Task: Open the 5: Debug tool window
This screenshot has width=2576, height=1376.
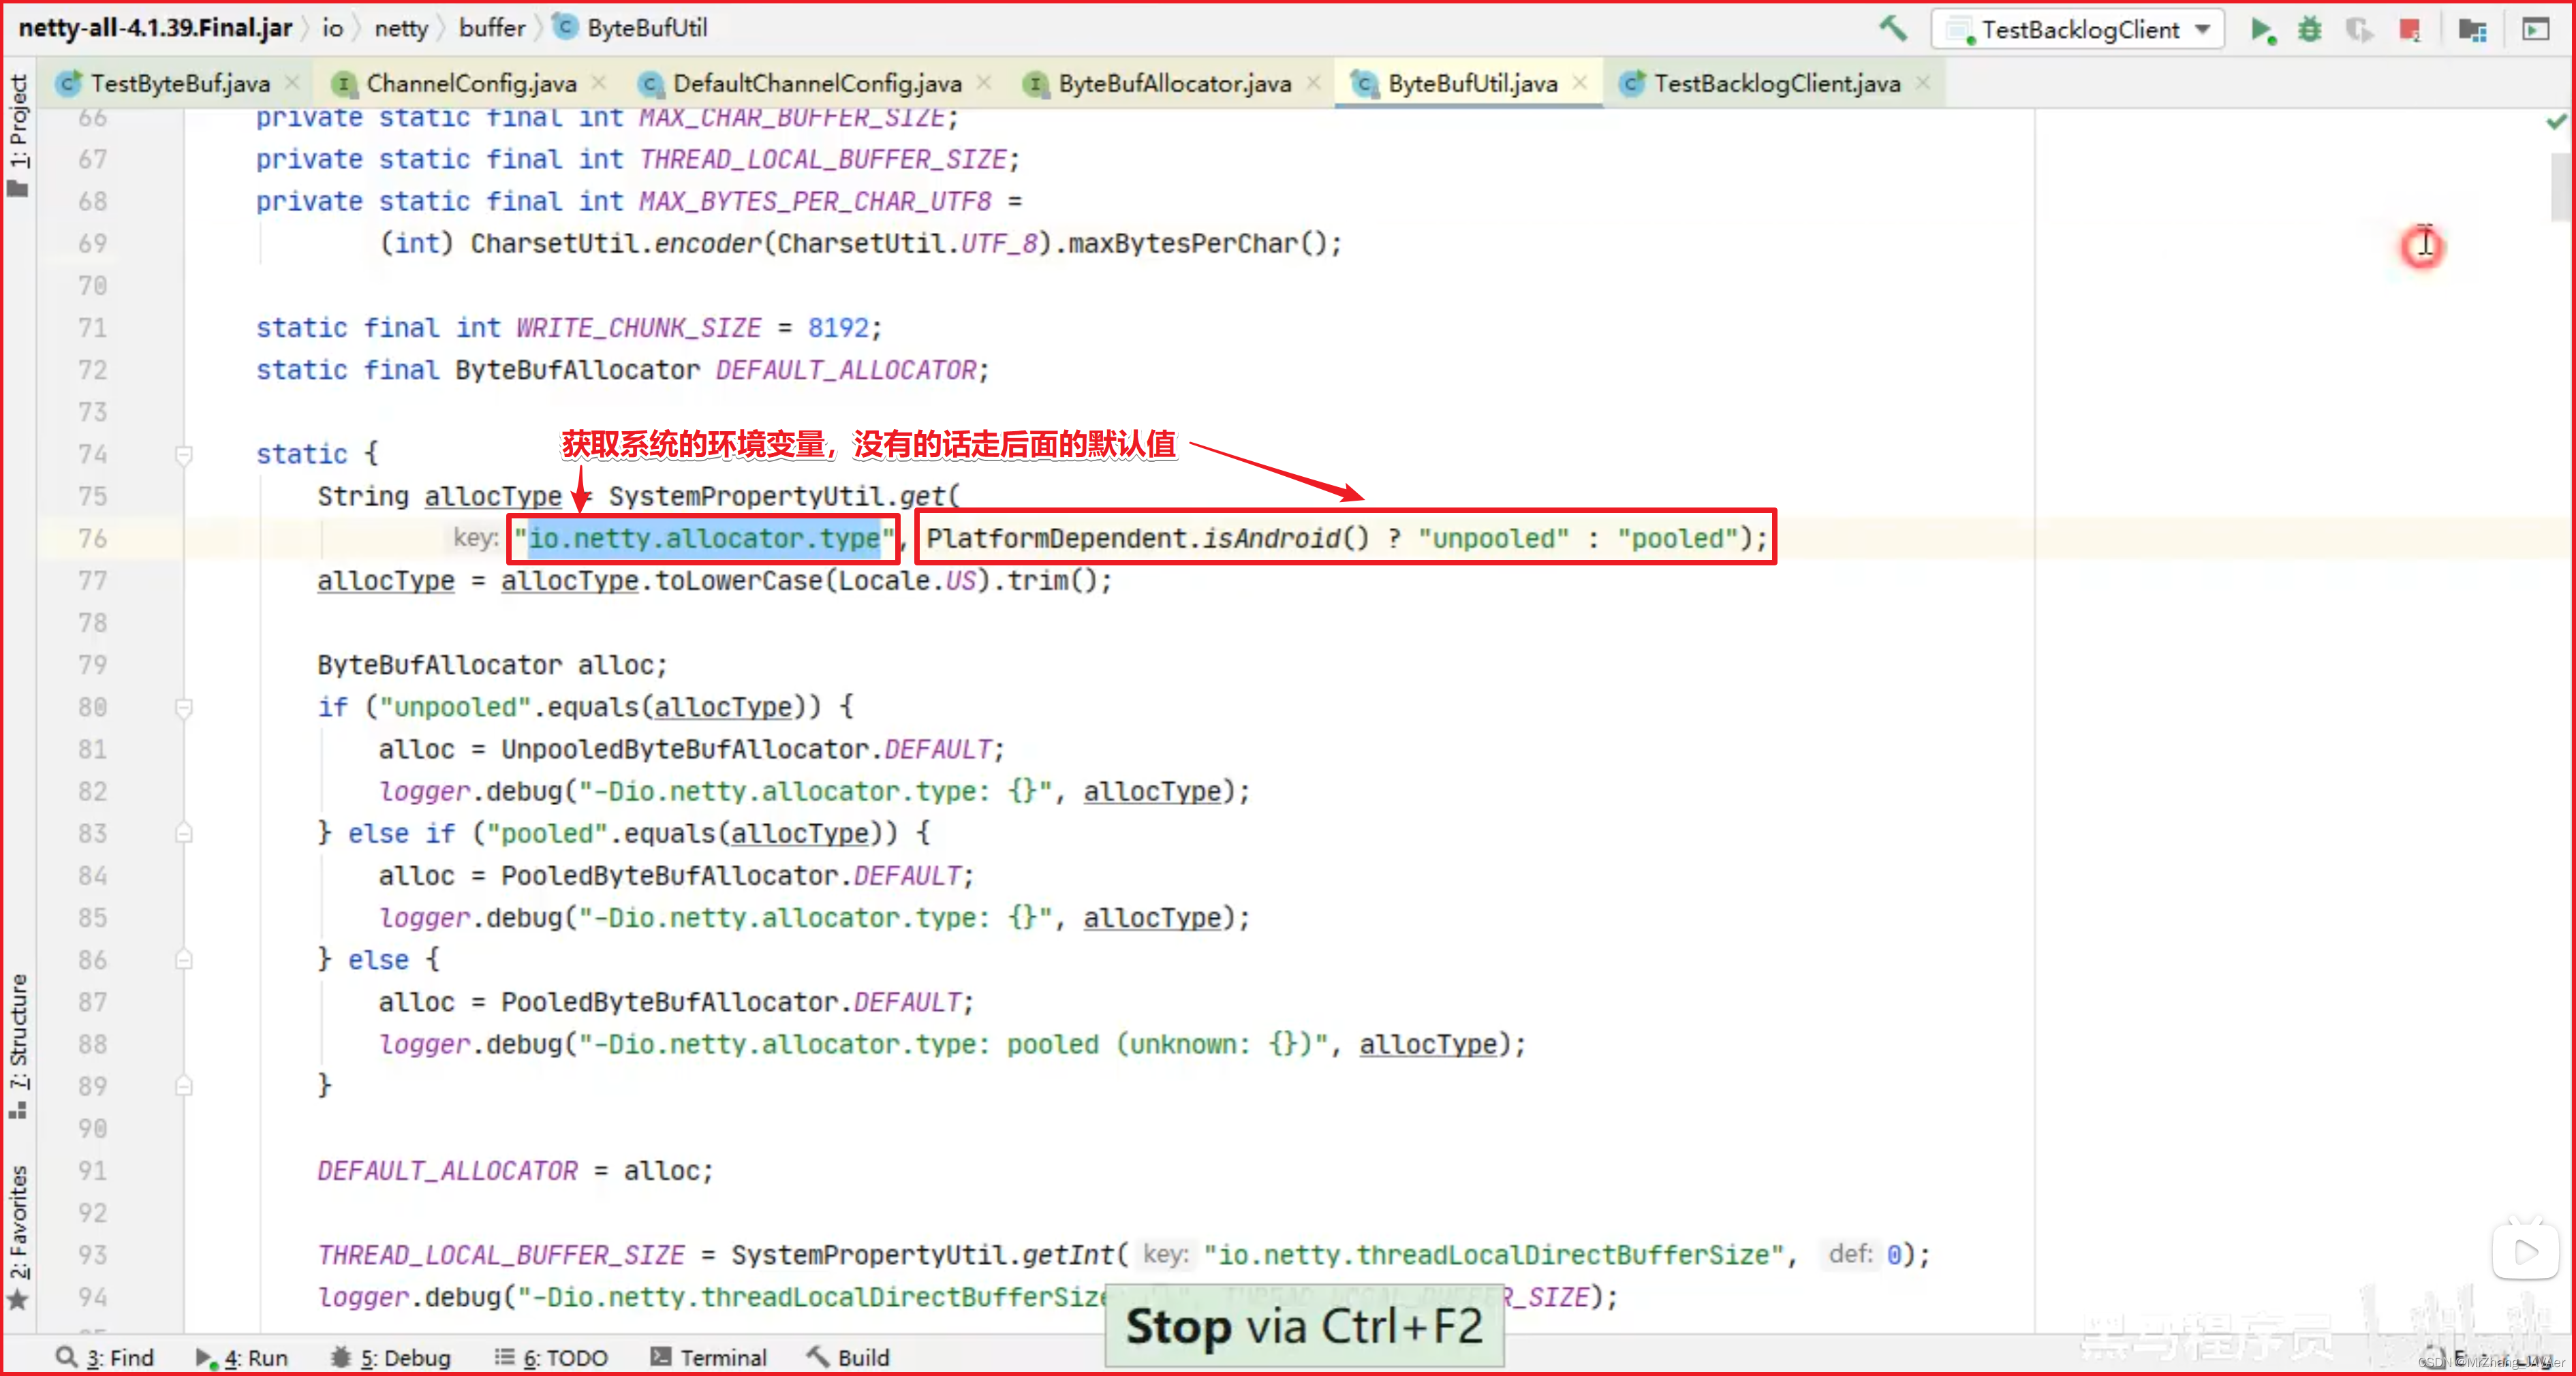Action: click(391, 1357)
